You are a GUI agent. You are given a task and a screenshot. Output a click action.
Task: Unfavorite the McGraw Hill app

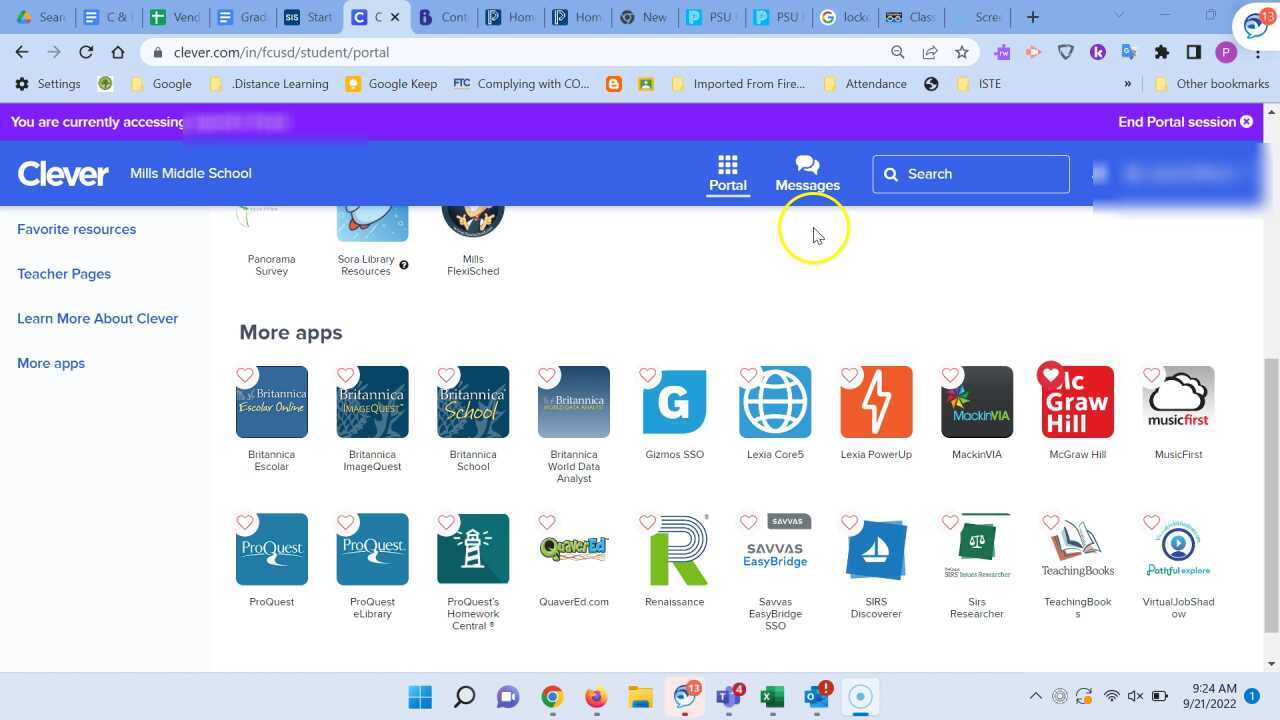[x=1050, y=374]
